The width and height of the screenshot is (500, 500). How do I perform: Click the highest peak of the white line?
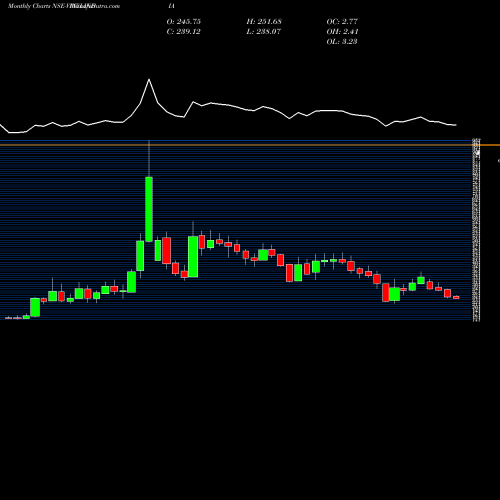click(x=149, y=79)
